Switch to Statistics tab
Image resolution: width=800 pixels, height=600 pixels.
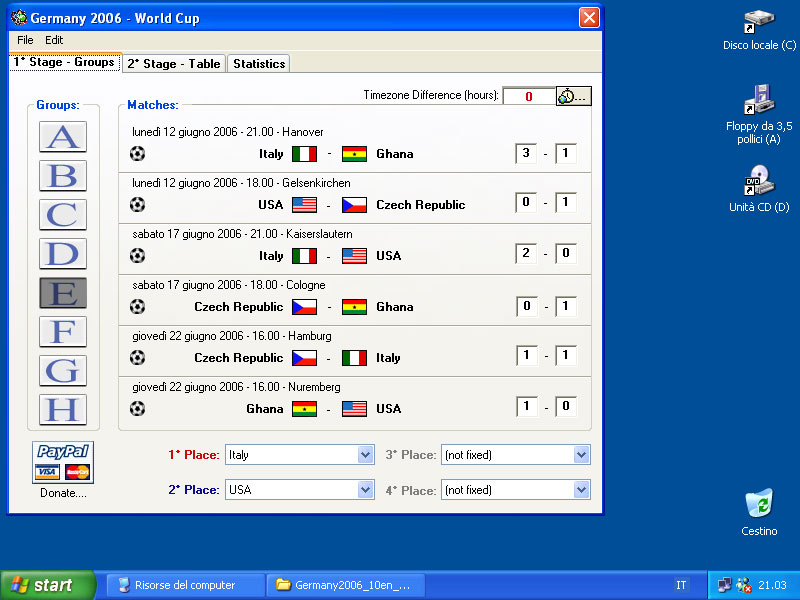pyautogui.click(x=259, y=64)
